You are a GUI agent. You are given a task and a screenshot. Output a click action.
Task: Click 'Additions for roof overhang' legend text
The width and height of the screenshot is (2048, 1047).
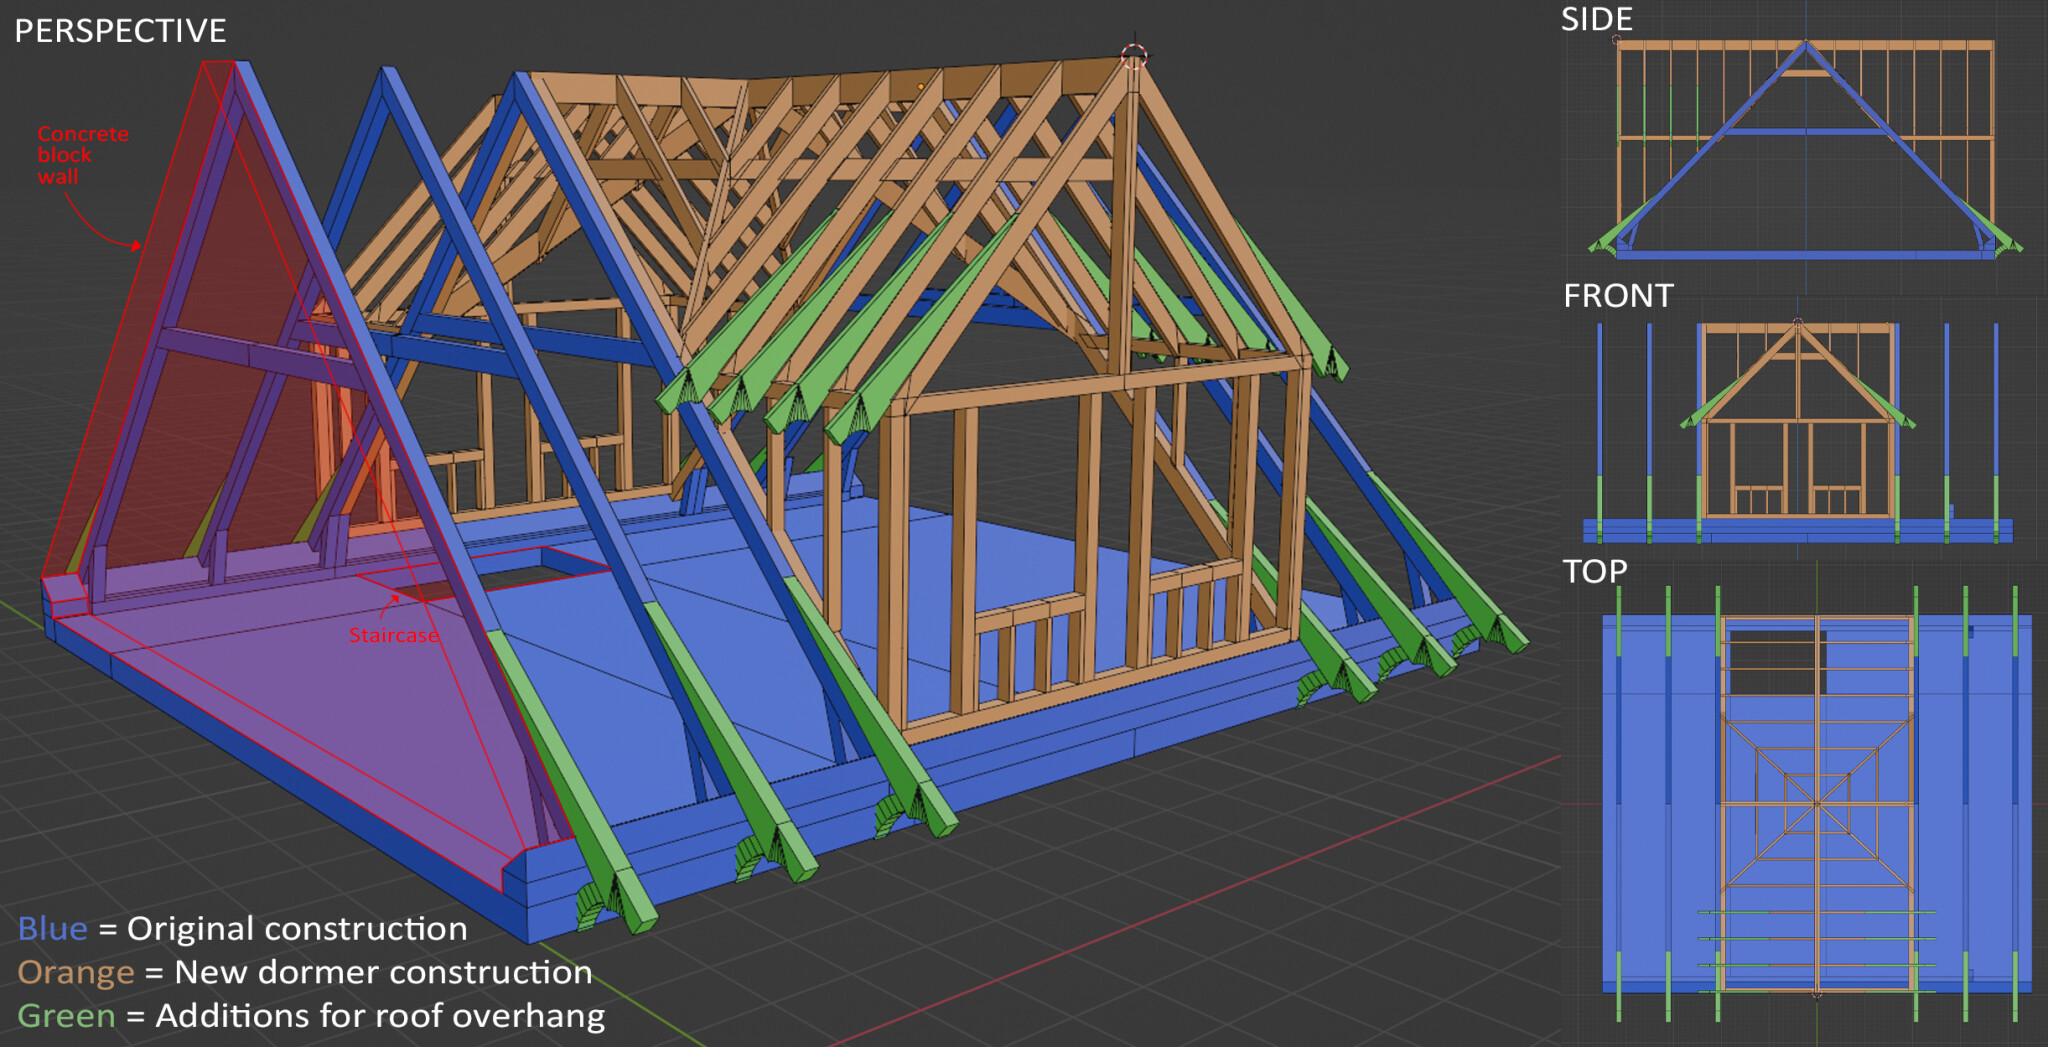(x=380, y=1016)
